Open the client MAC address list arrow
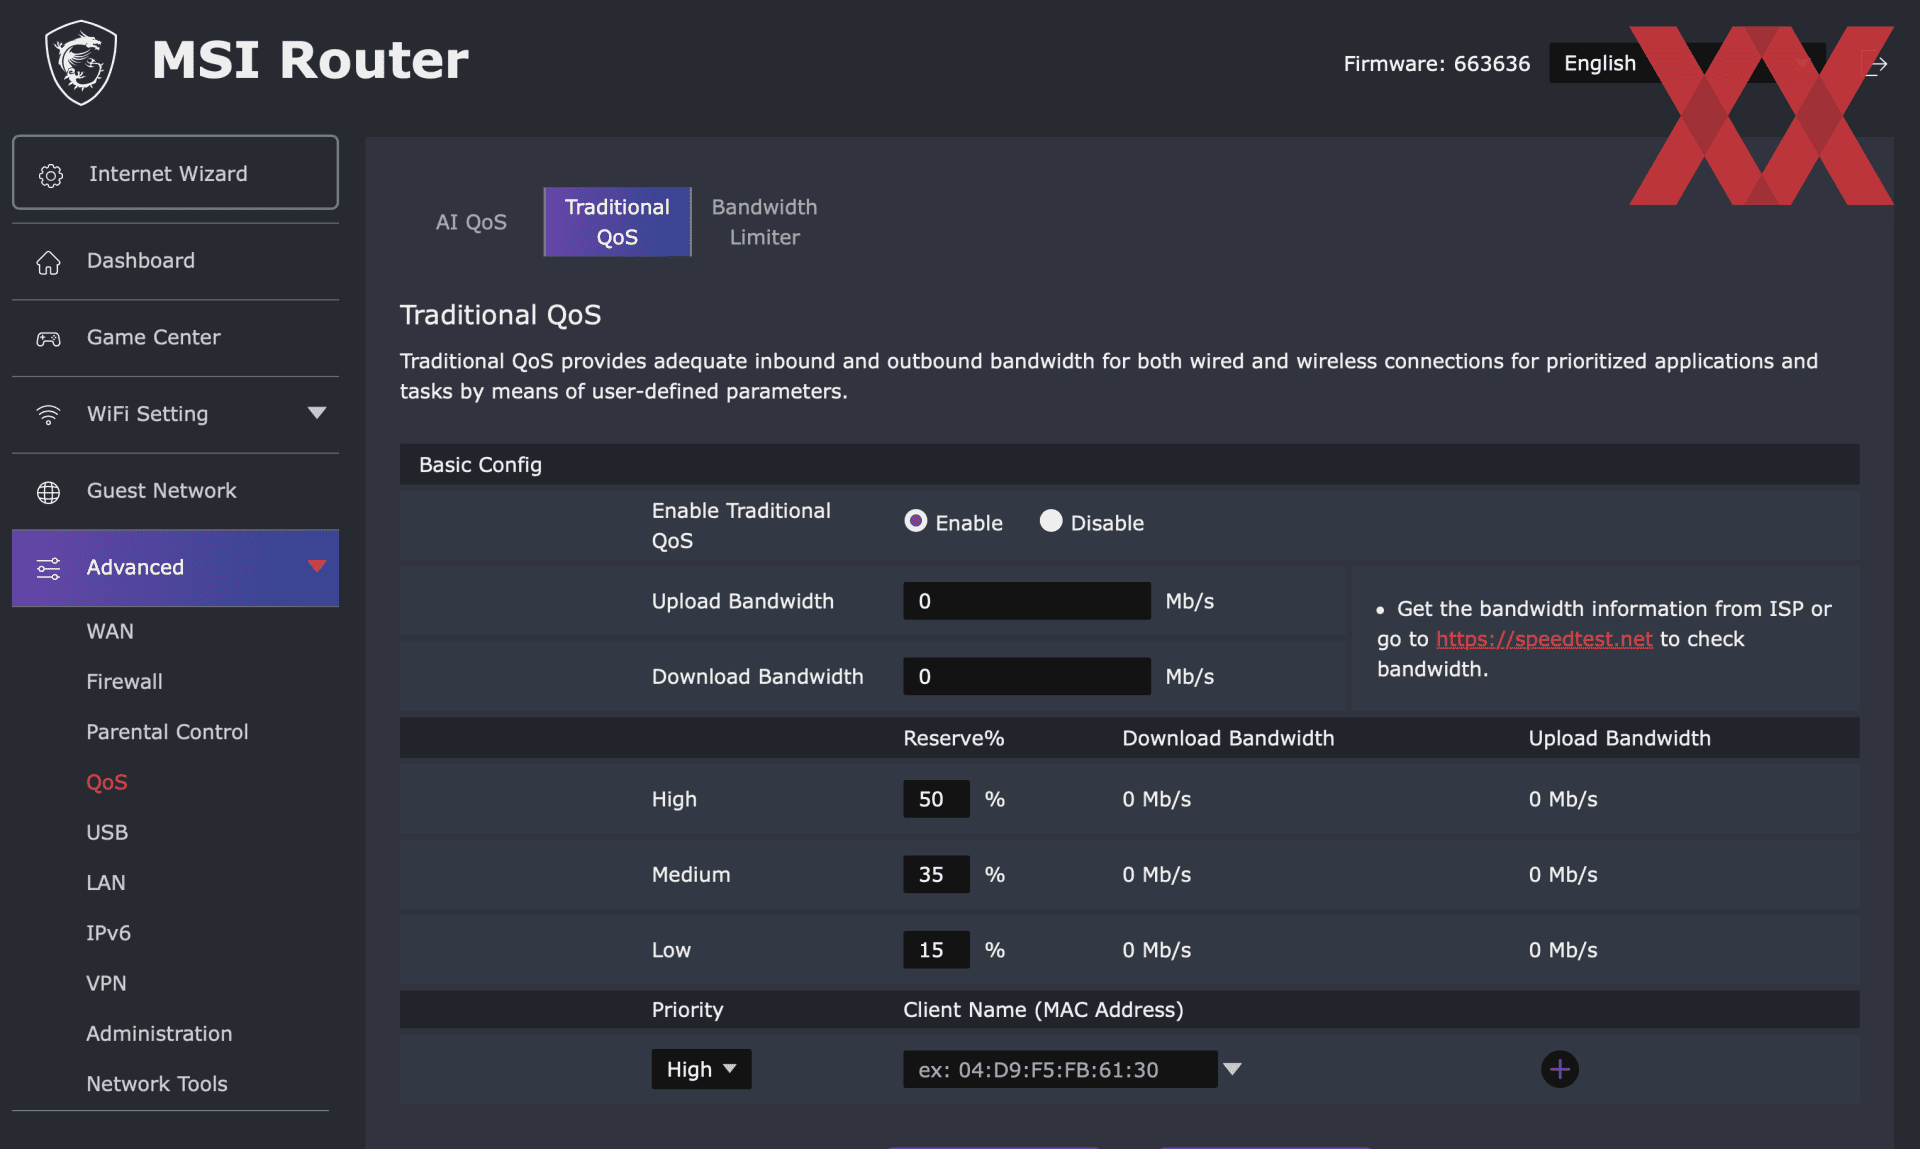 (1233, 1069)
